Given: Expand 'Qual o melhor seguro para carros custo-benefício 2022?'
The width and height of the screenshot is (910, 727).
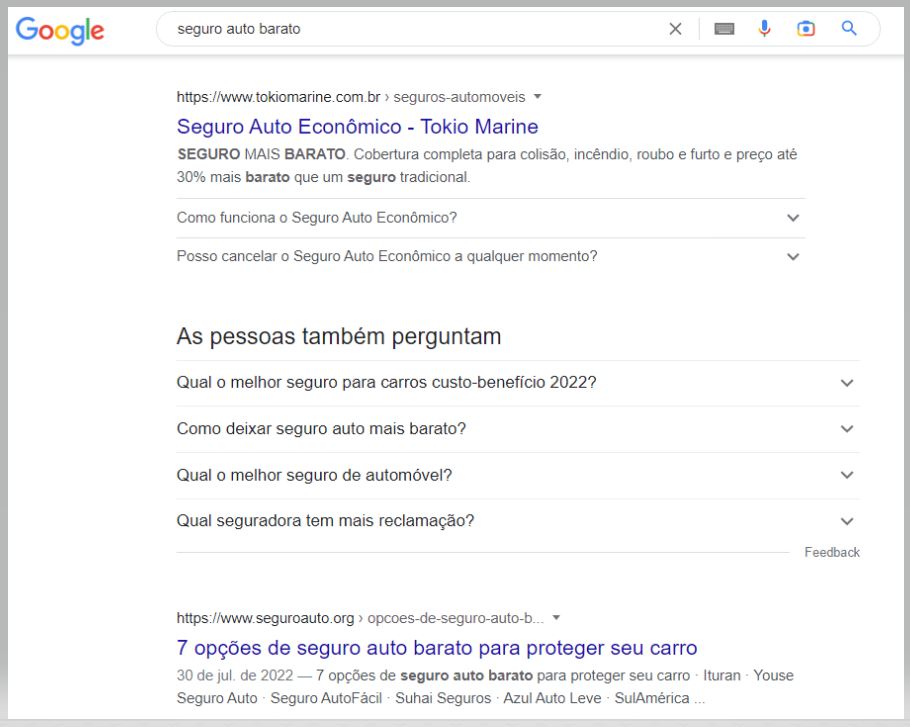Looking at the screenshot, I should tap(518, 383).
